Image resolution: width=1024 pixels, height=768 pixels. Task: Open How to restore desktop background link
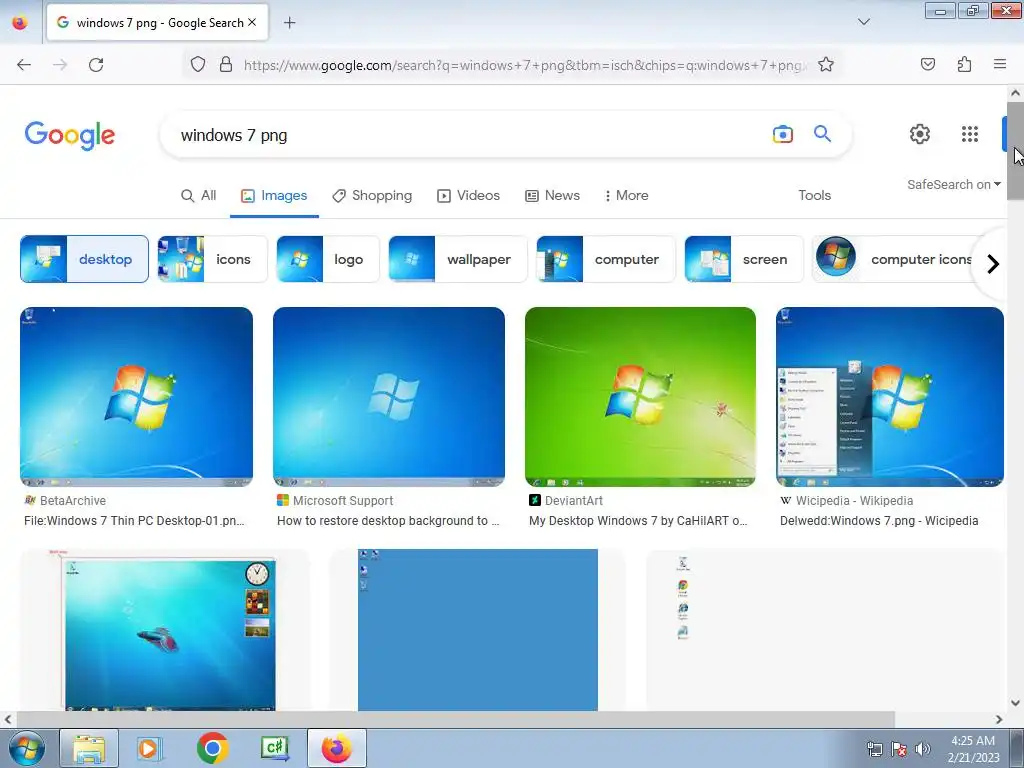click(x=388, y=520)
